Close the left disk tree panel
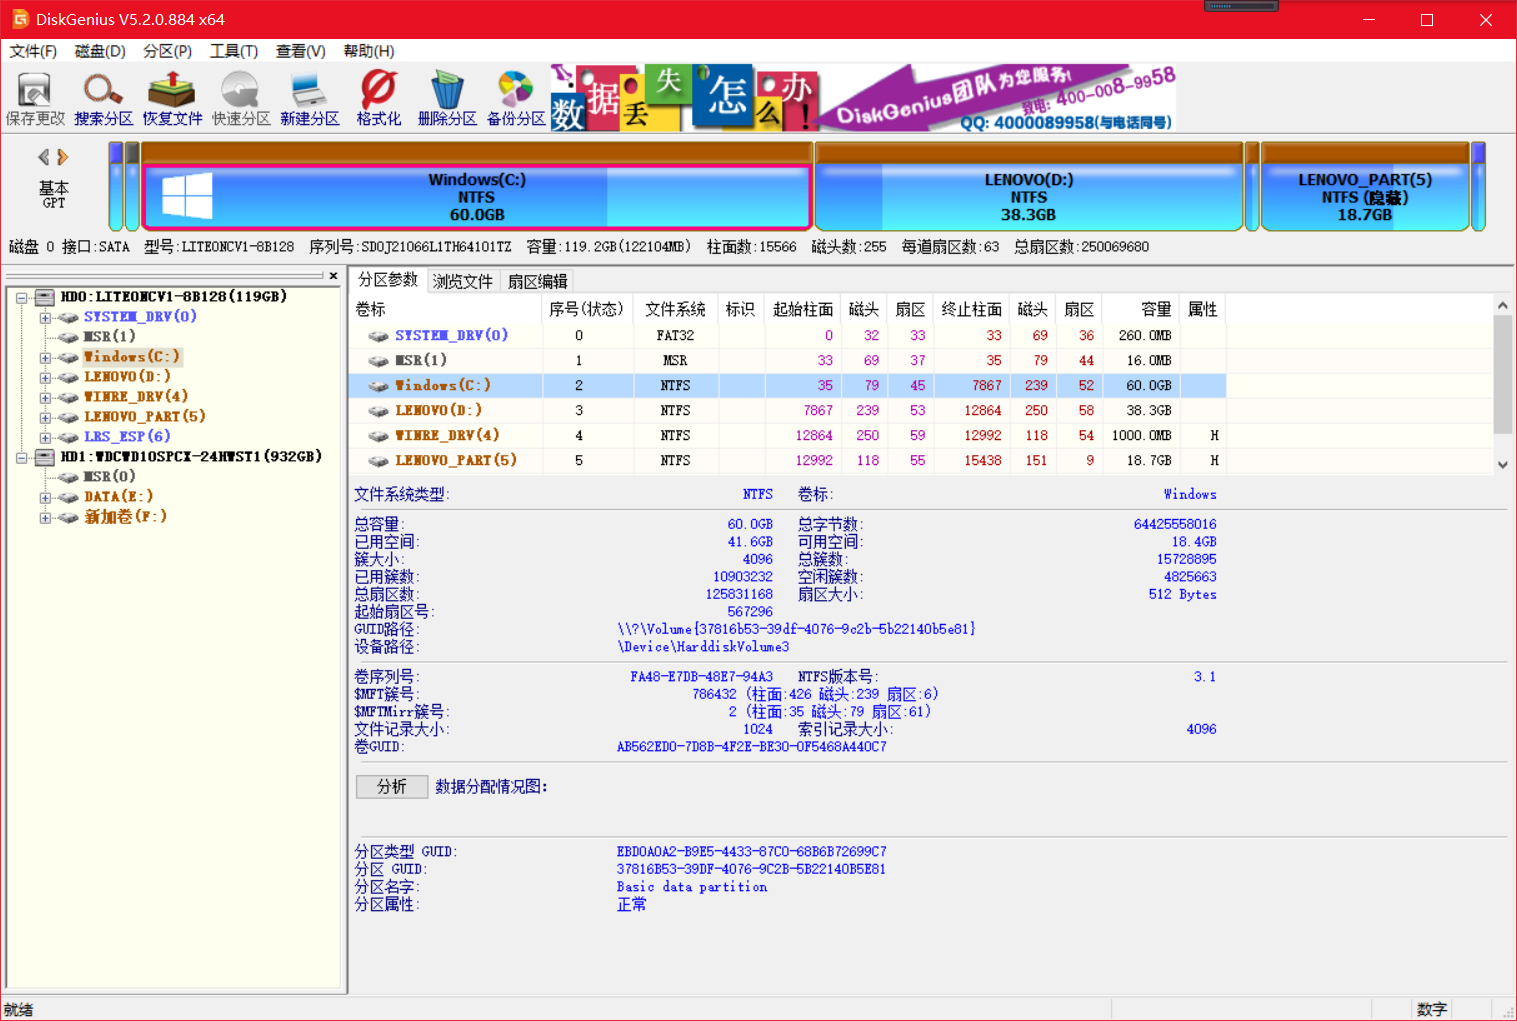Viewport: 1517px width, 1021px height. coord(334,276)
